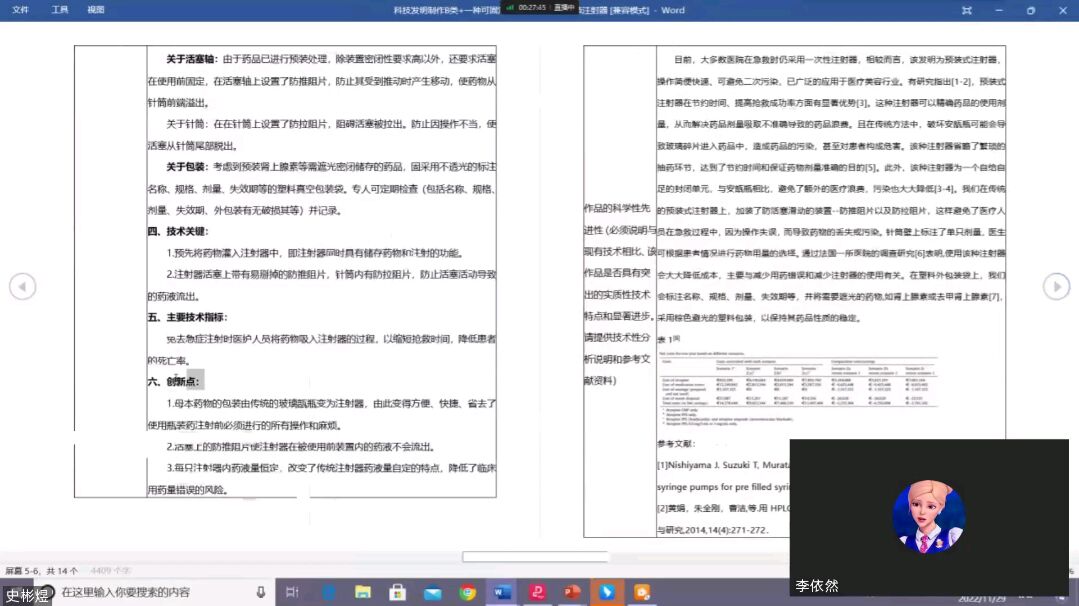Click the taskbar date display

pyautogui.click(x=982, y=599)
